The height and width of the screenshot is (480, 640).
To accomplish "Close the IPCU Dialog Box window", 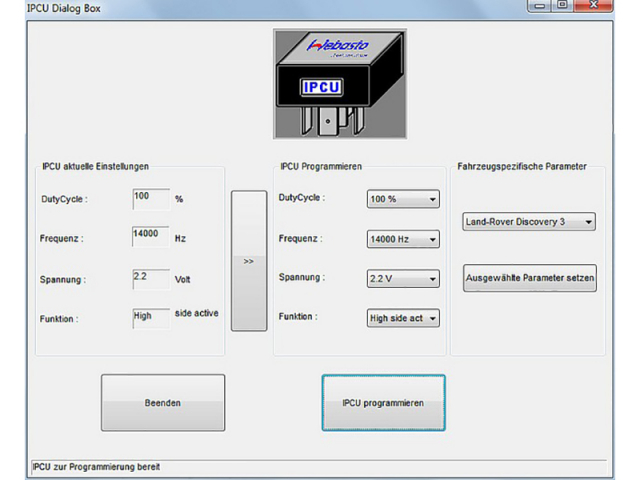I will click(x=606, y=5).
